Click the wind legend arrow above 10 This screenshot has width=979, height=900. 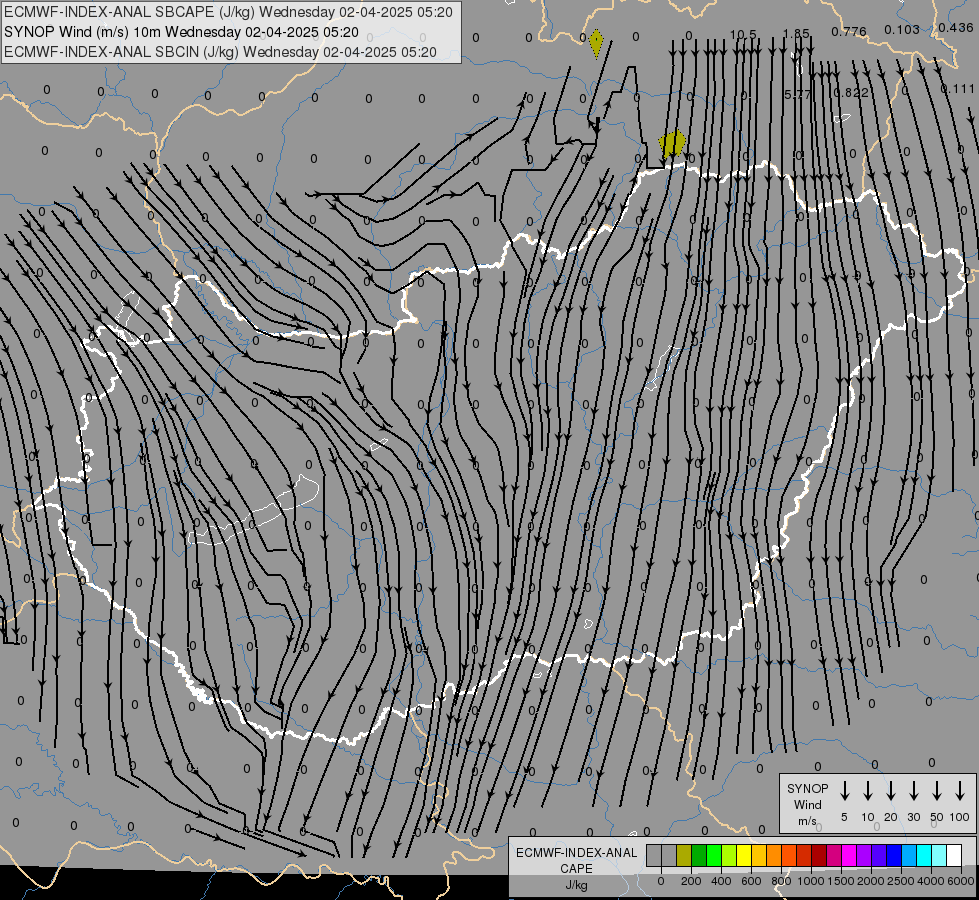(x=867, y=790)
